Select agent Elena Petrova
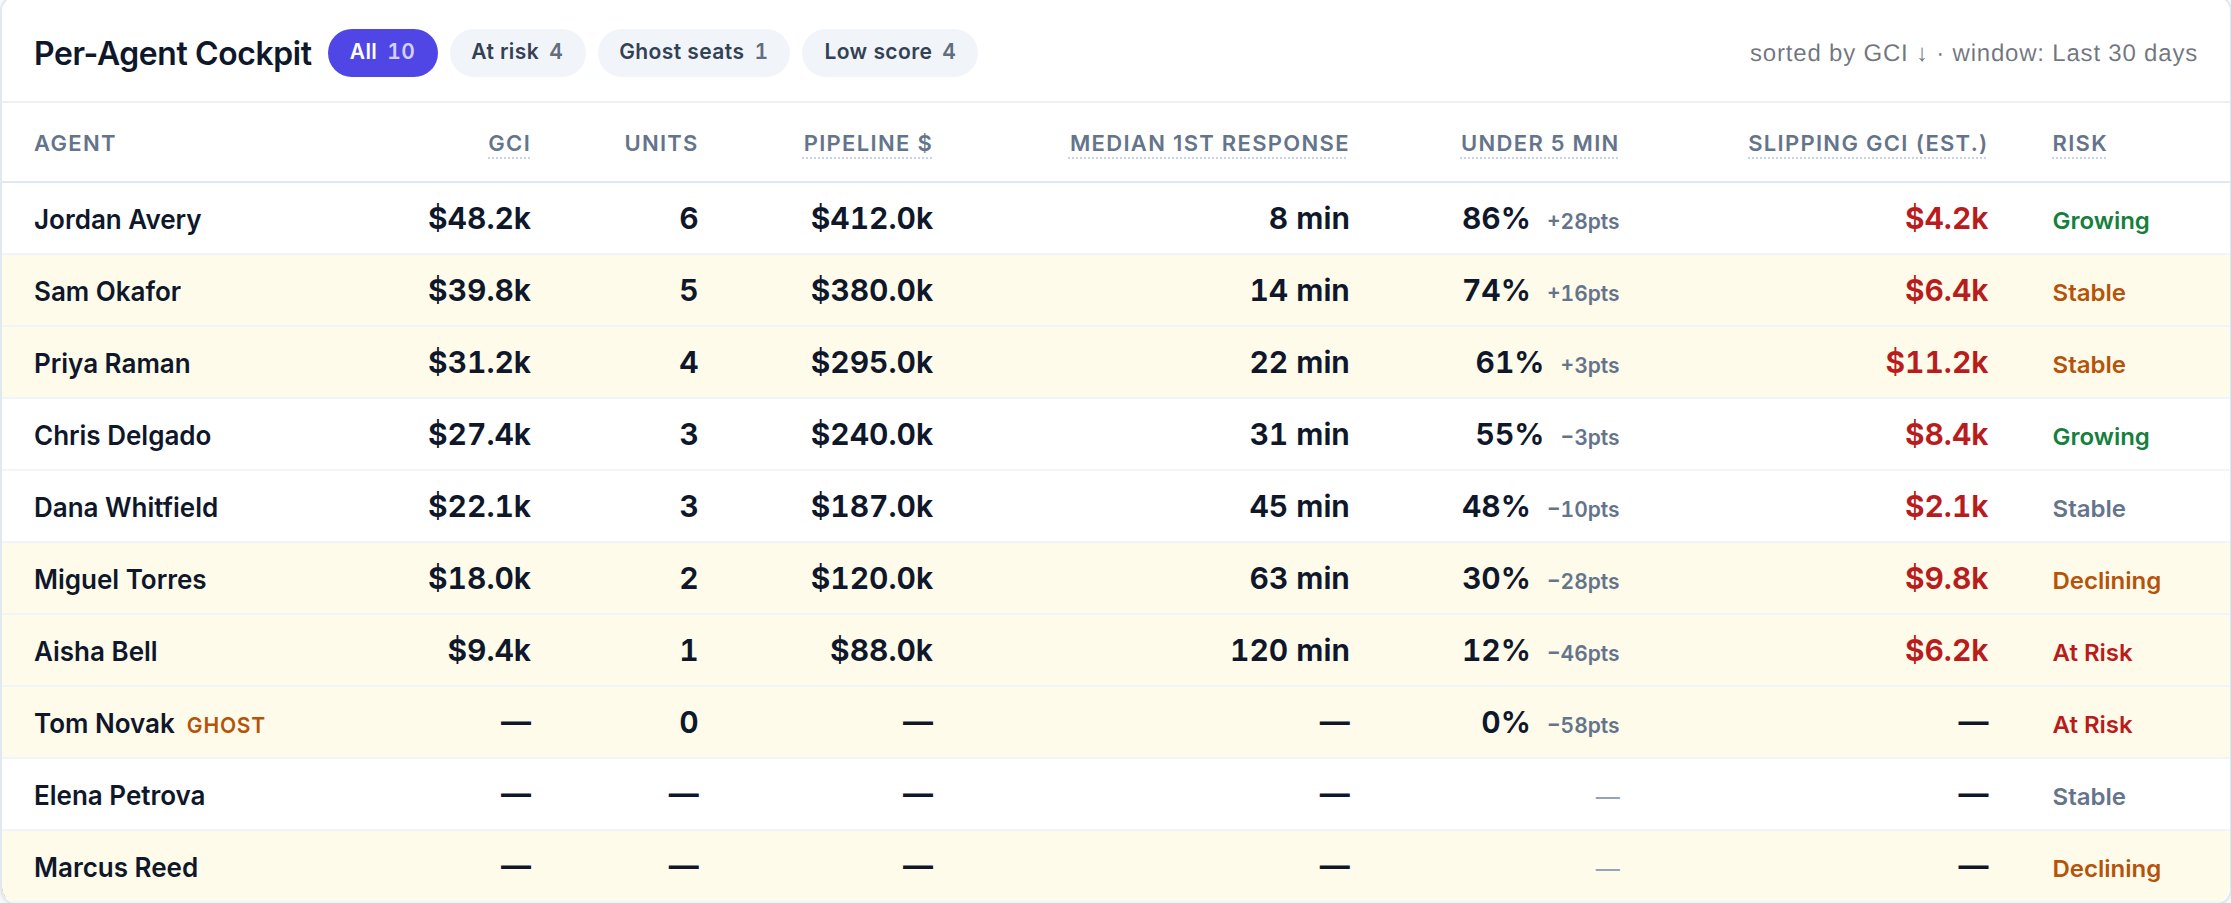The image size is (2231, 903). (x=119, y=795)
